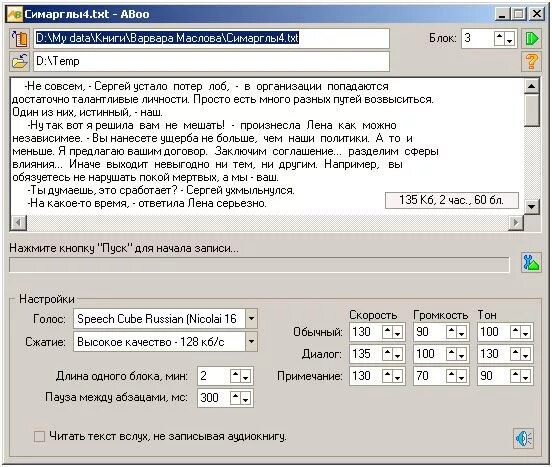Open the Сжатие compression quality dropdown
Screen dimensions: 552x467
click(x=251, y=342)
